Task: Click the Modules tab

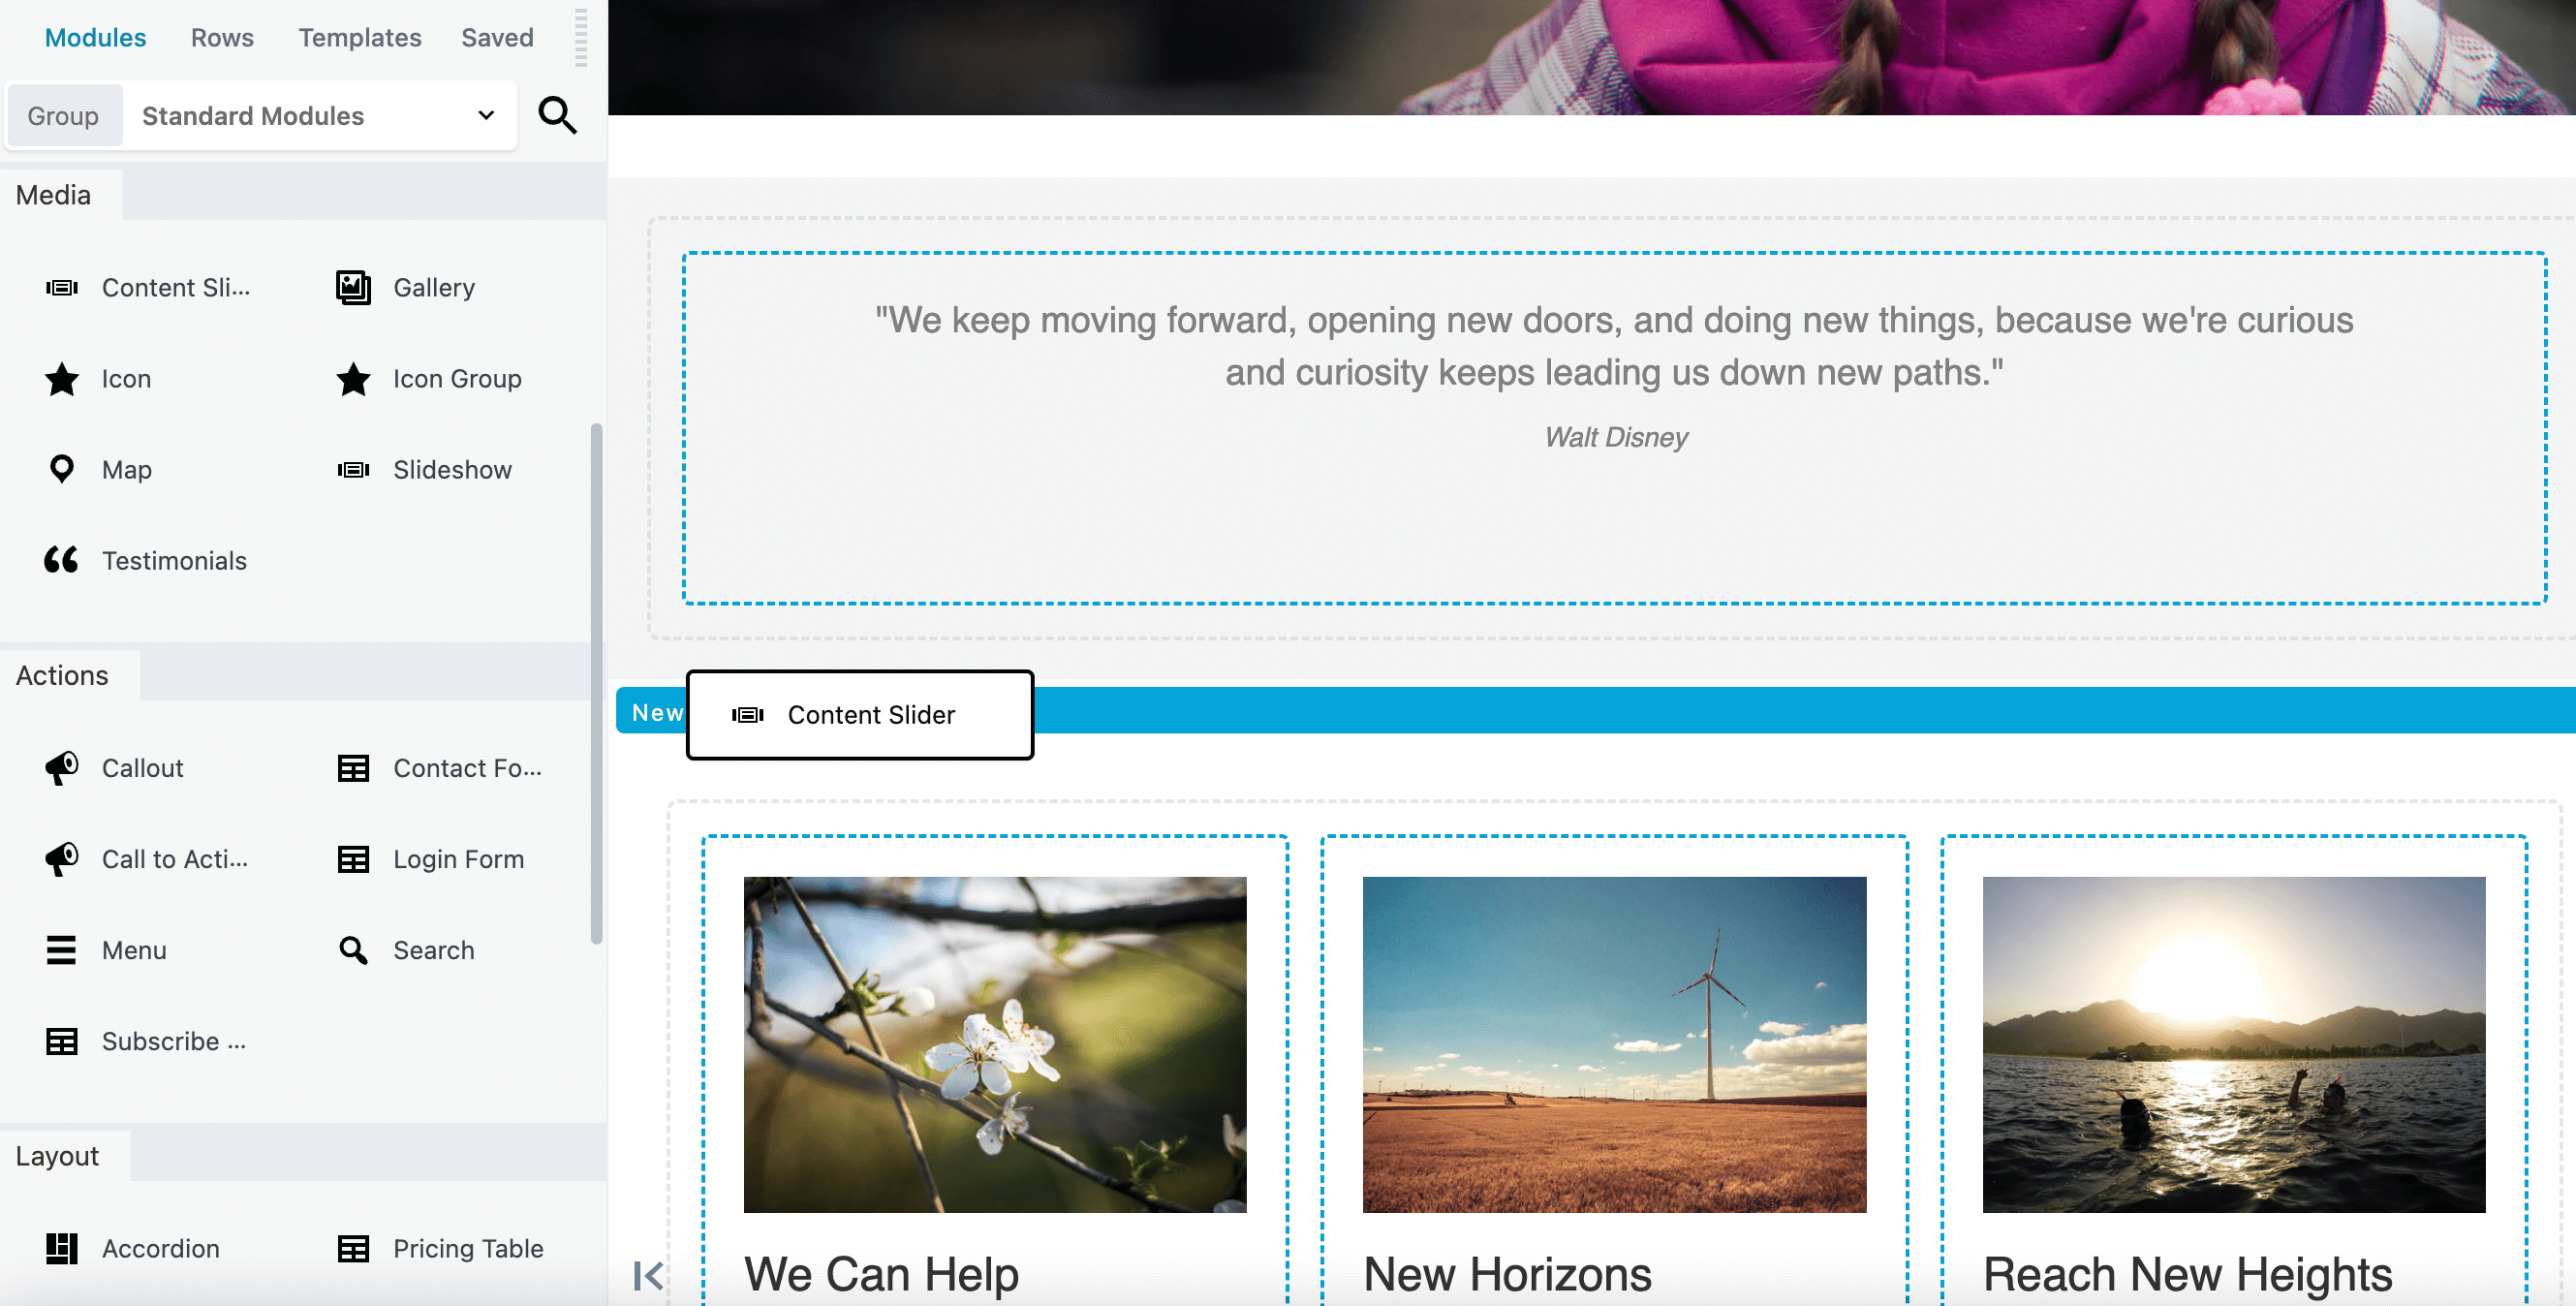Action: [95, 37]
